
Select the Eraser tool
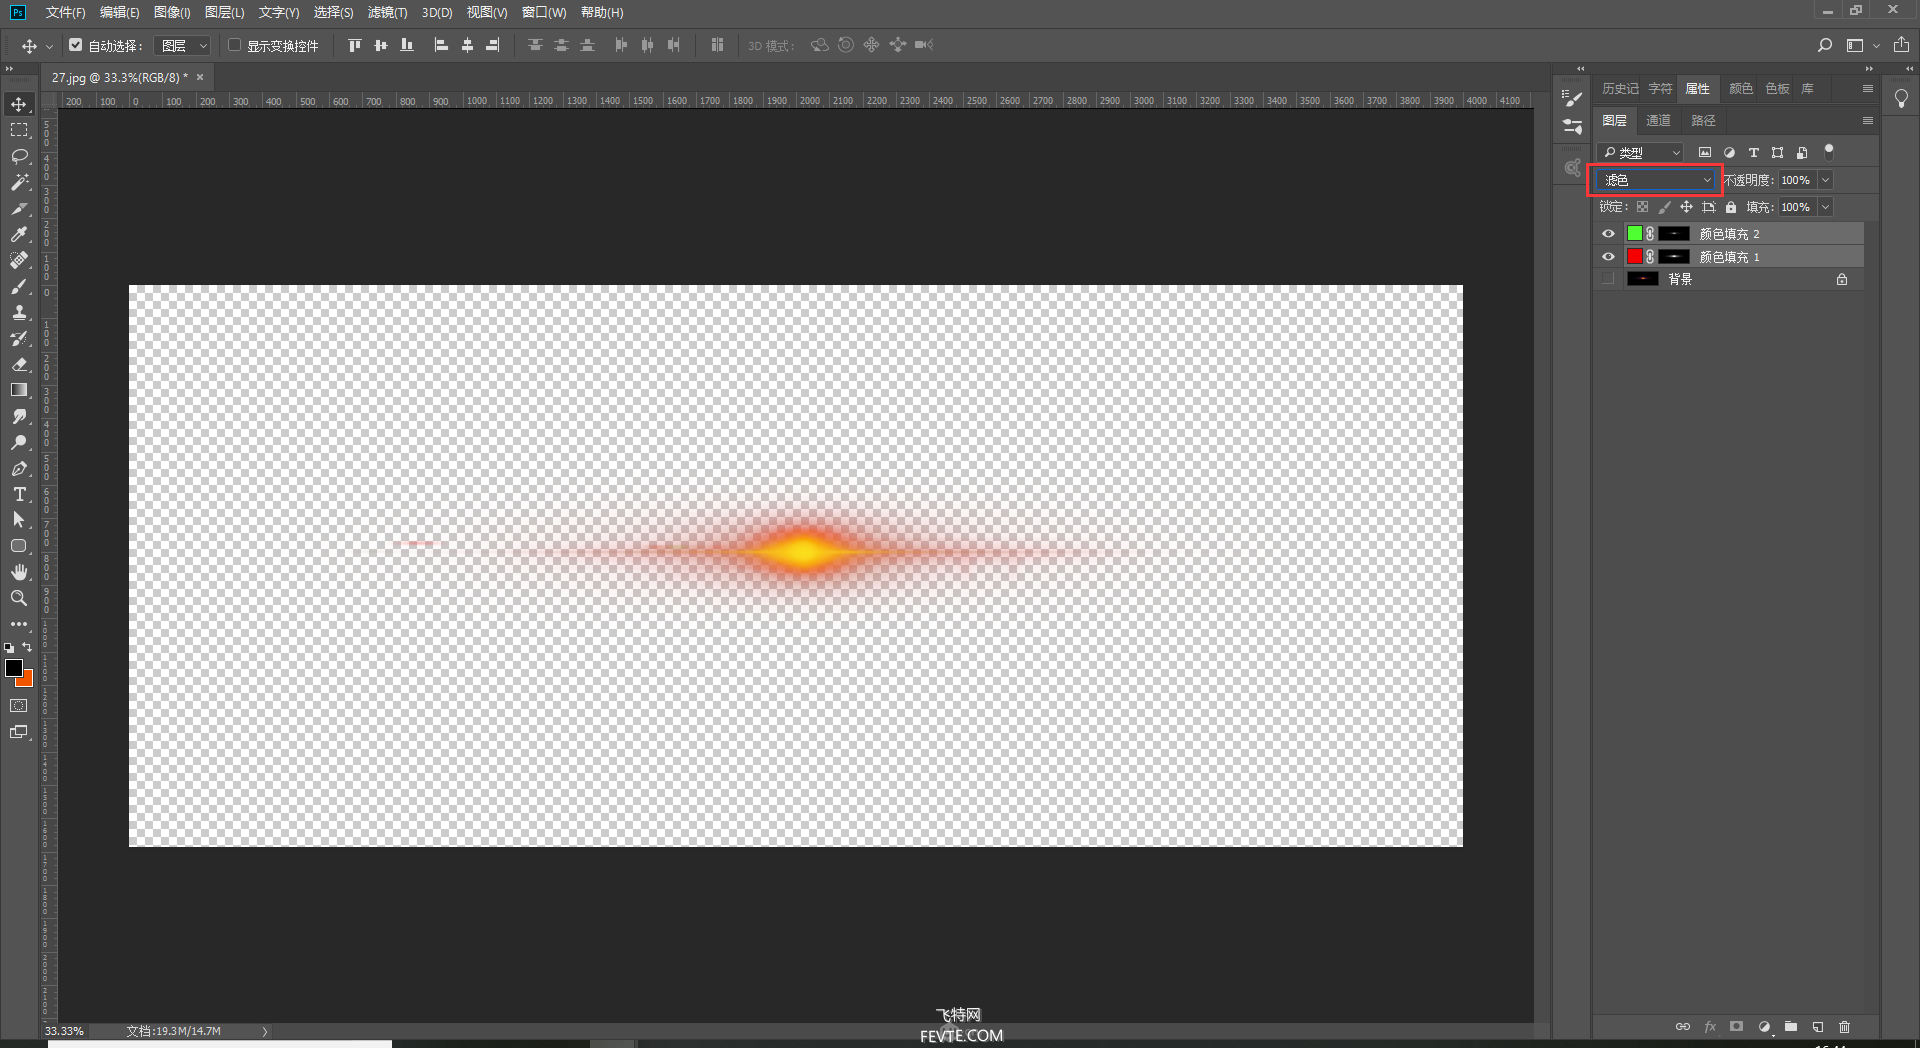coord(19,364)
